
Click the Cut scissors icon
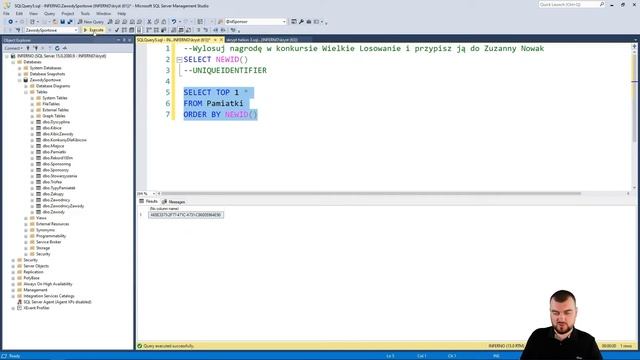pyautogui.click(x=149, y=22)
